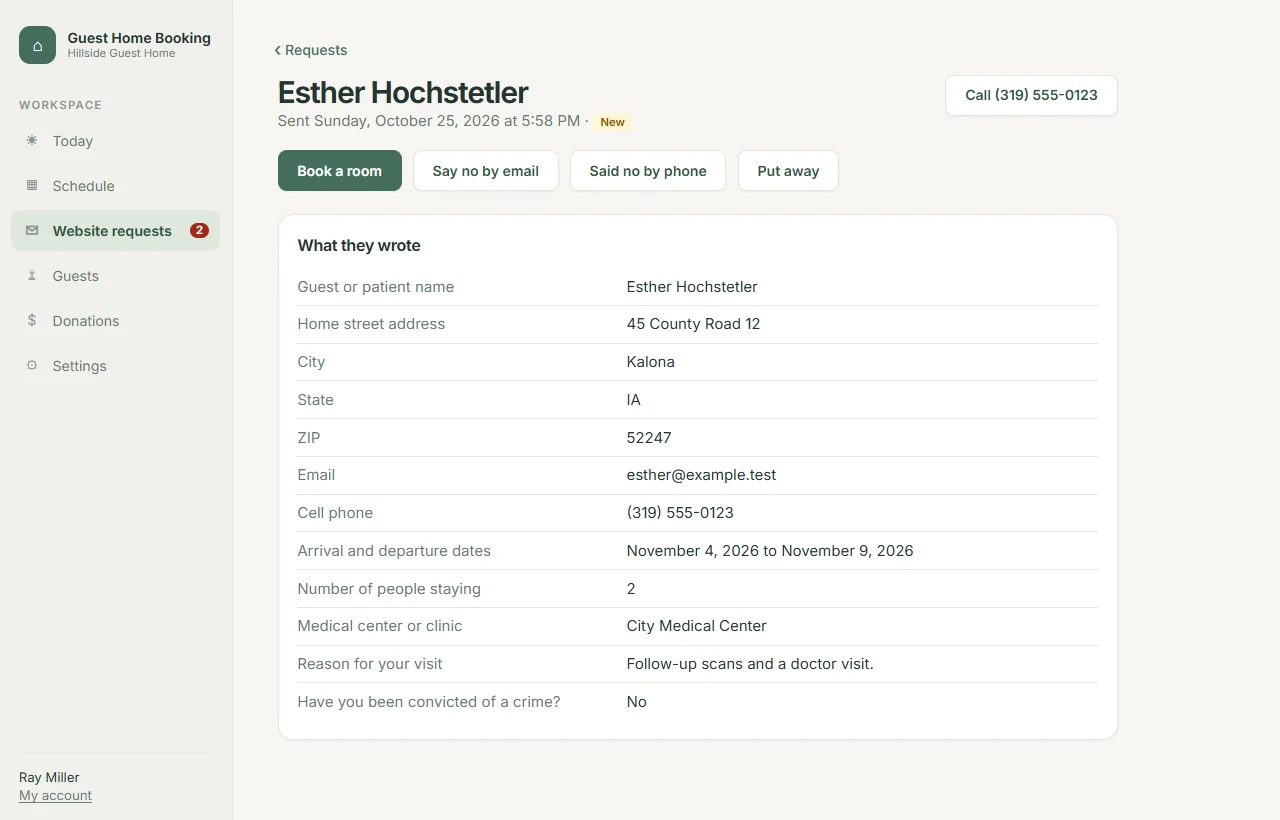
Task: Click the Settings gear icon
Action: pos(32,366)
